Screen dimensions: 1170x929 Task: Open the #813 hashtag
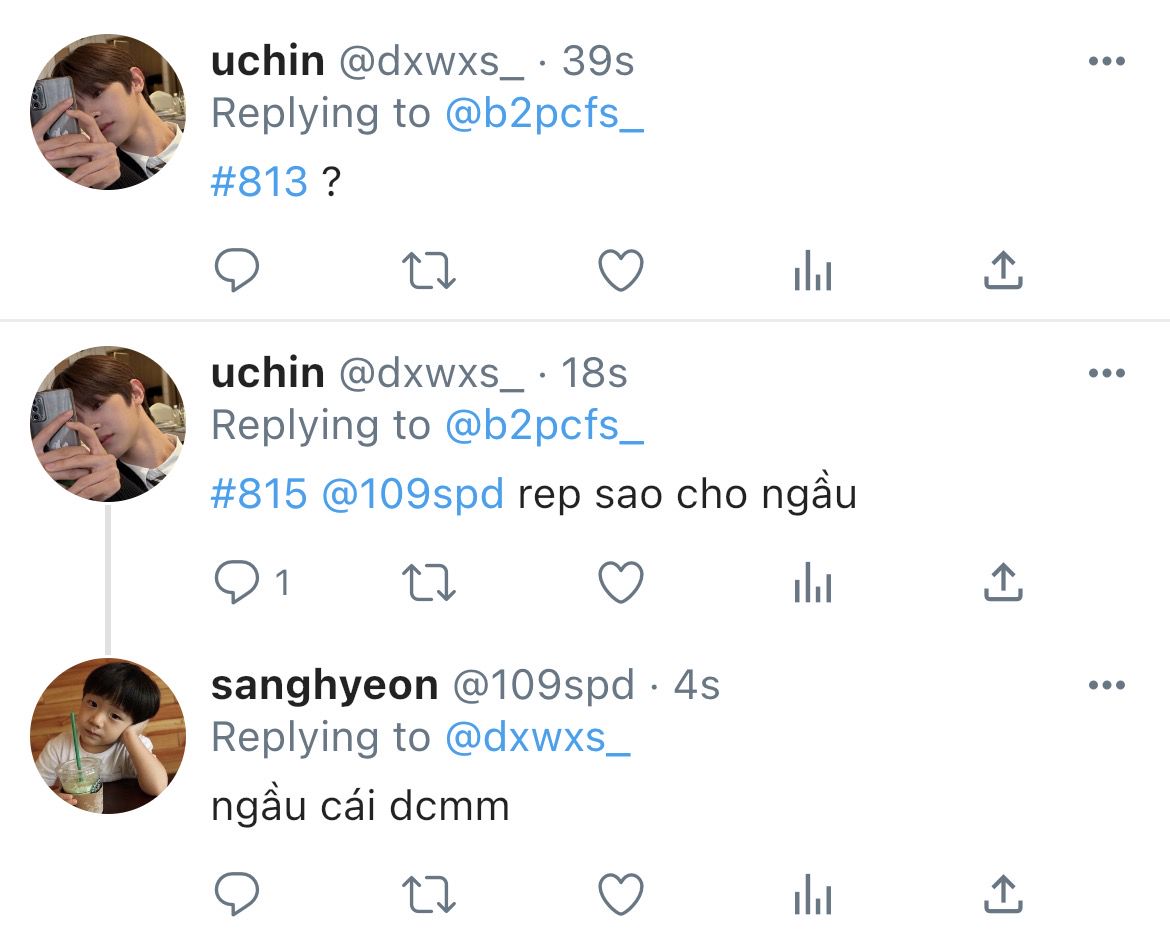[x=259, y=183]
